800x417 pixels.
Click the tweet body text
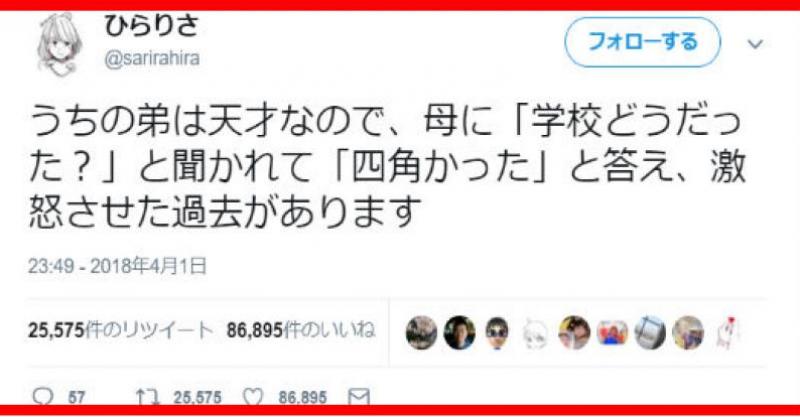click(x=388, y=167)
